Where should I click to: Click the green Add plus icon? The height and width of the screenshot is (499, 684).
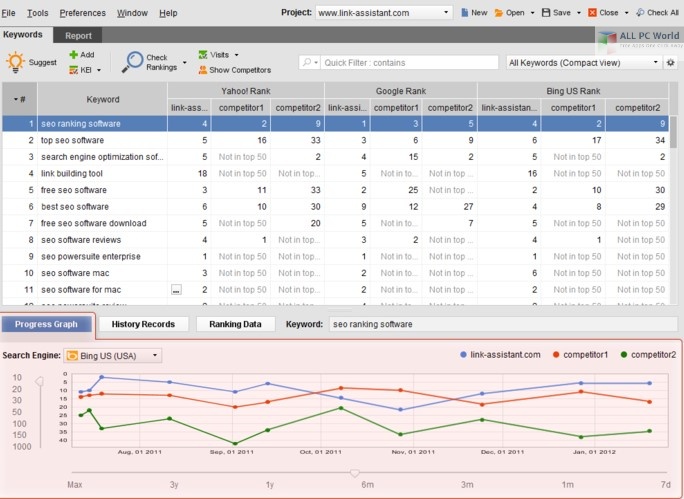click(x=73, y=55)
